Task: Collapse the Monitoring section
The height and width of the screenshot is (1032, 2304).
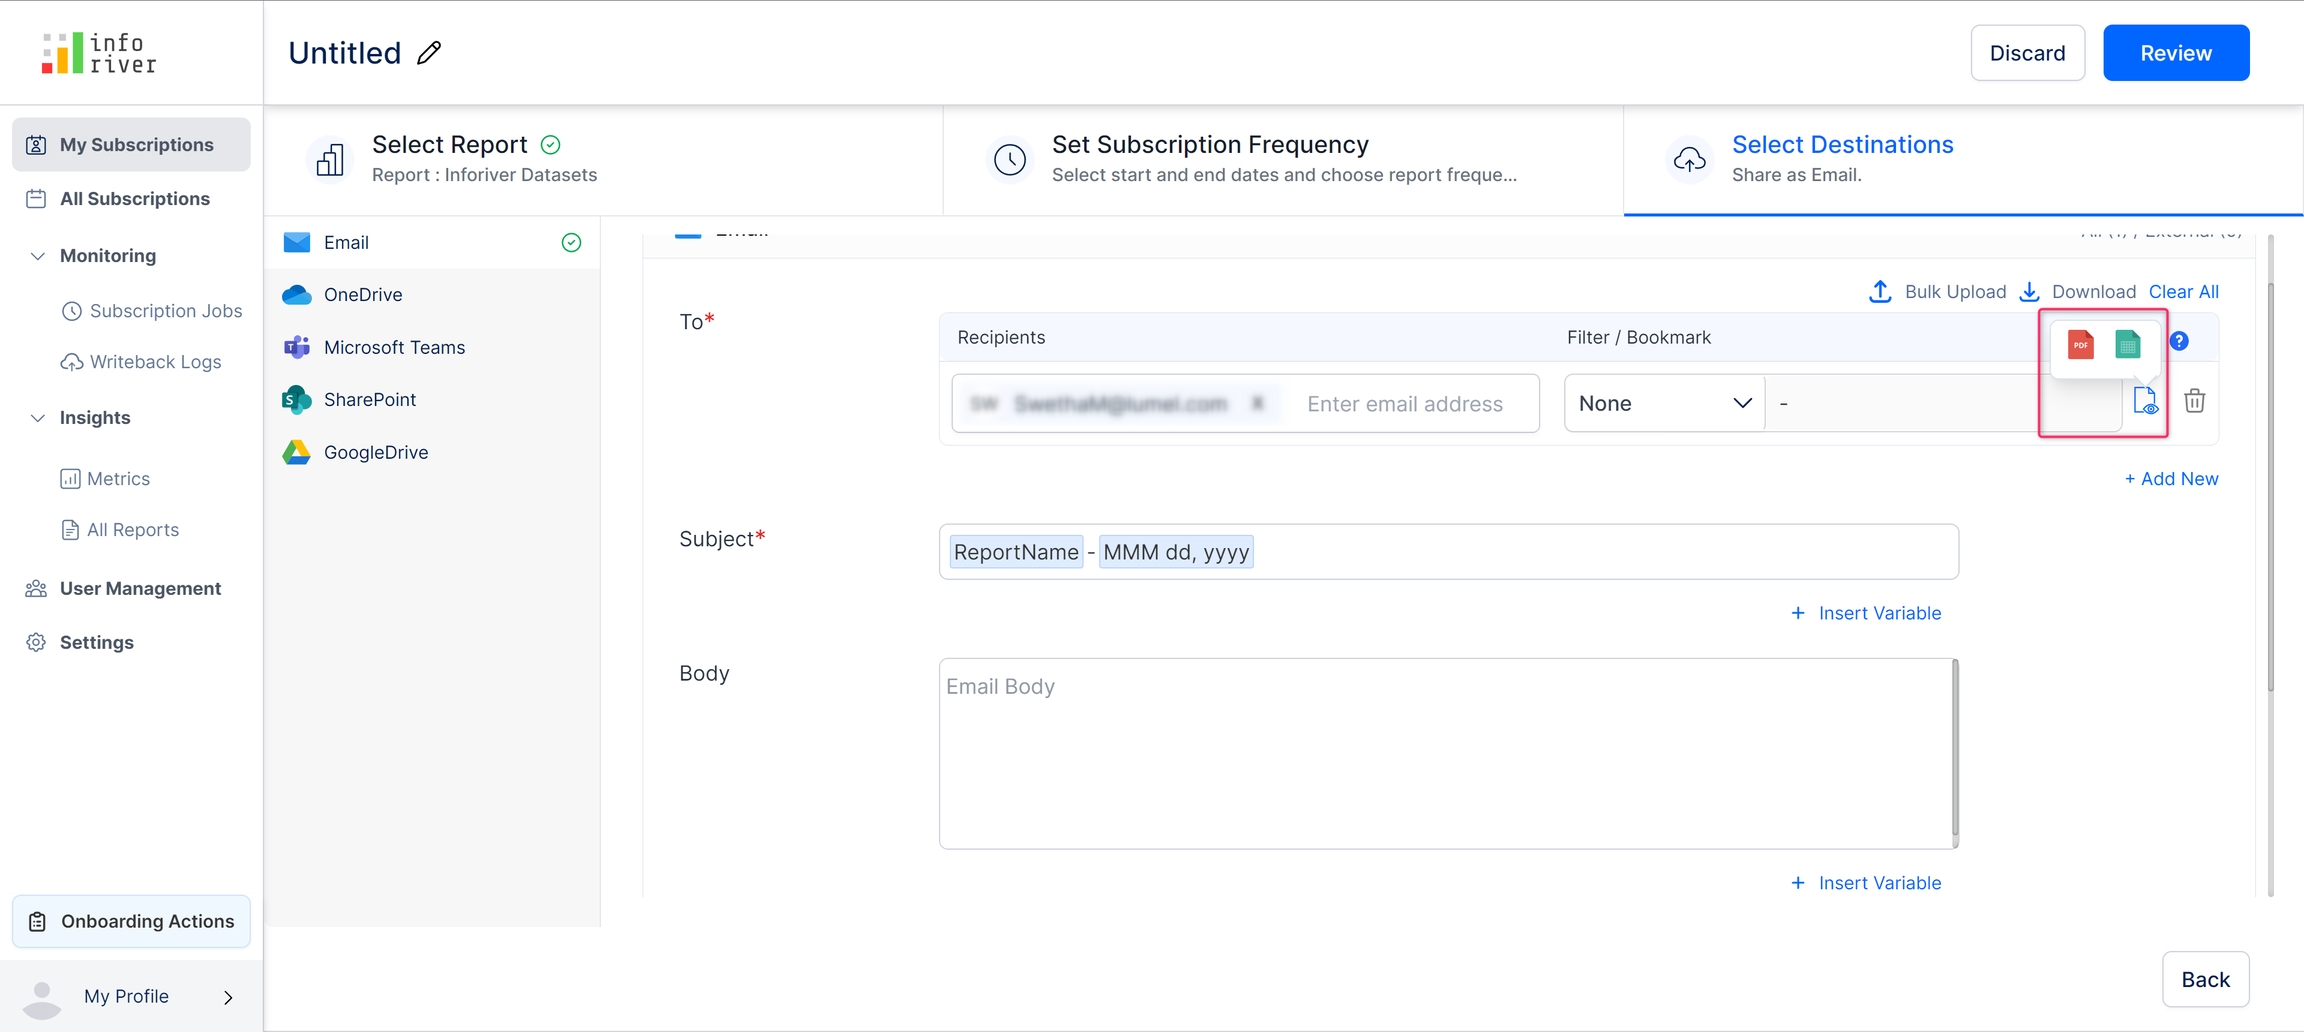Action: coord(38,256)
